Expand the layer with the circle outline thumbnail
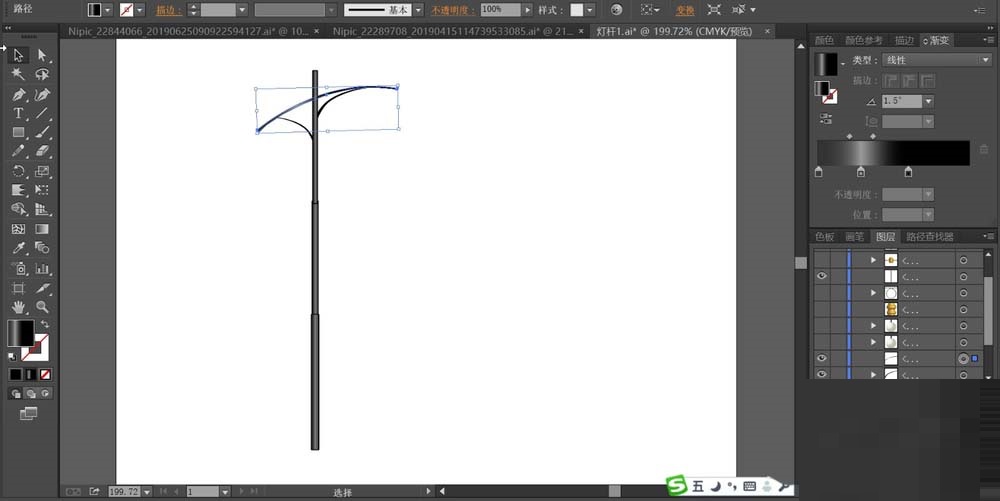The image size is (1000, 501). pyautogui.click(x=874, y=293)
